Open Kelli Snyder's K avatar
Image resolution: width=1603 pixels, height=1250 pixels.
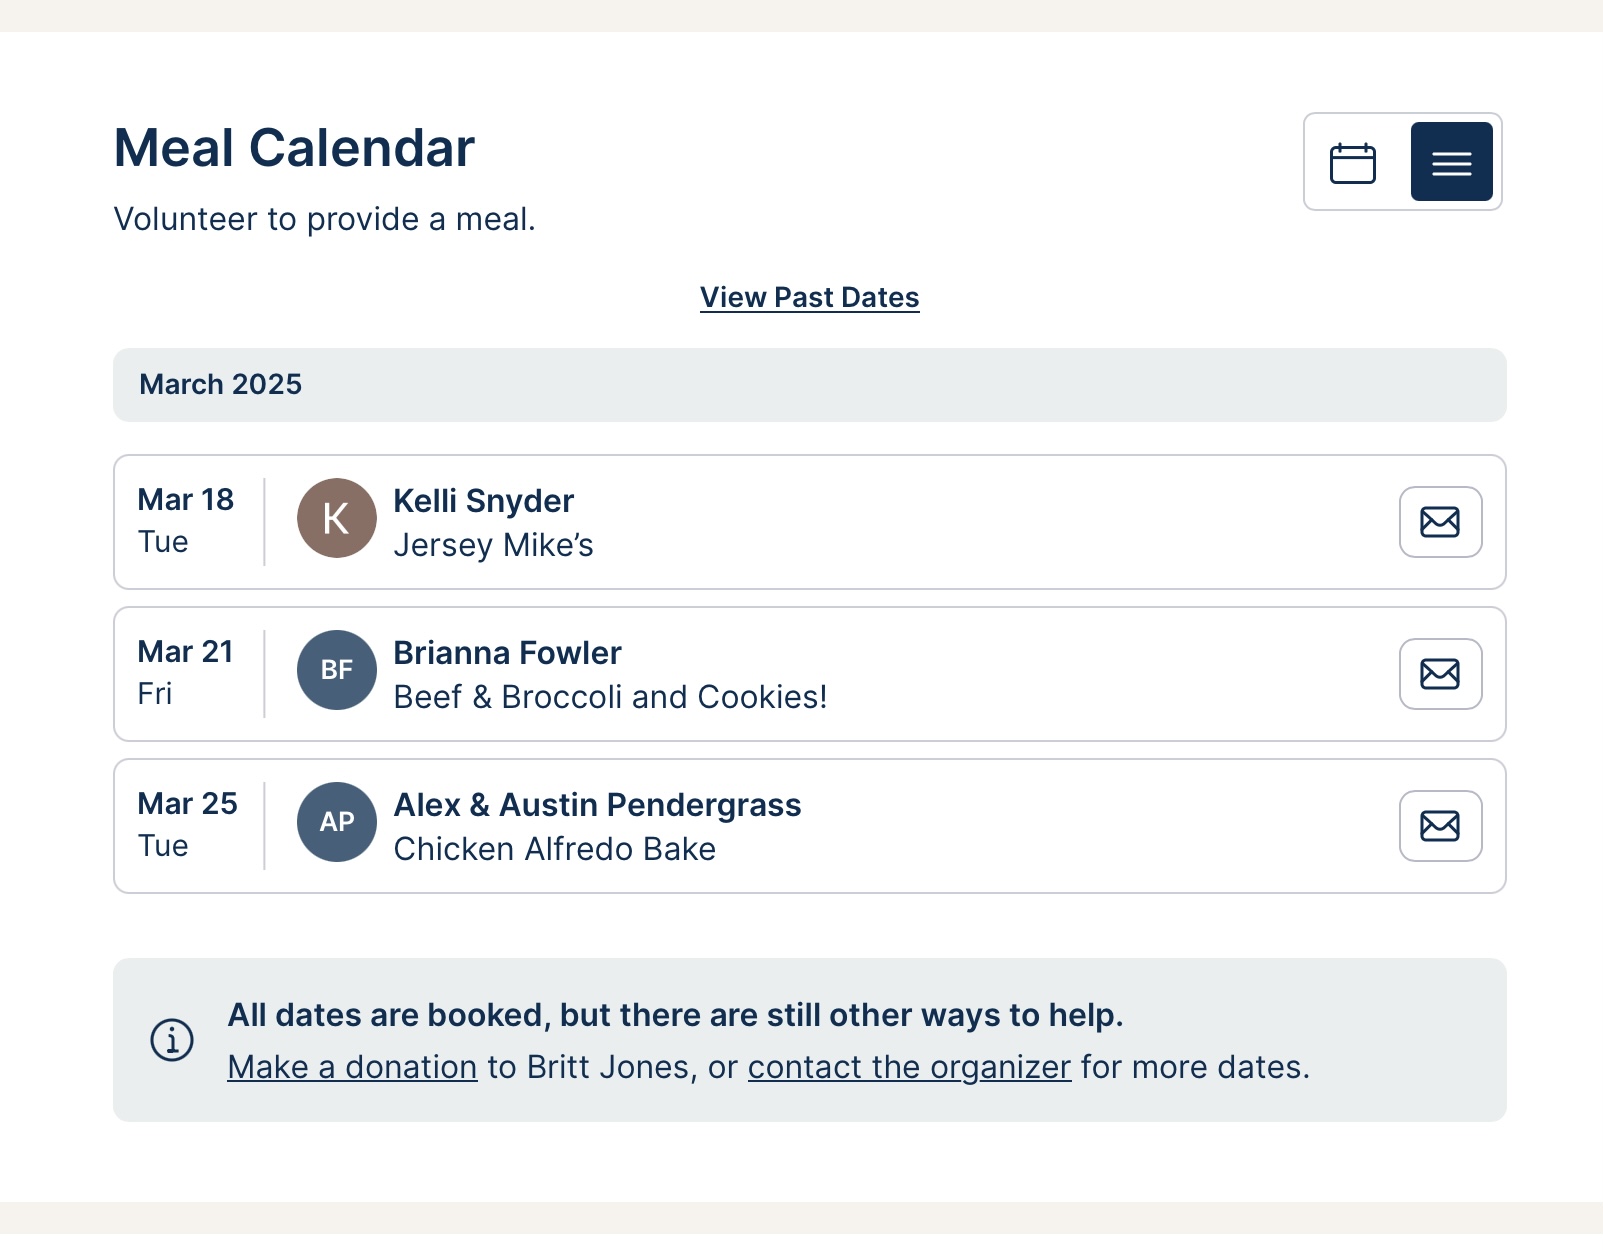click(x=337, y=518)
